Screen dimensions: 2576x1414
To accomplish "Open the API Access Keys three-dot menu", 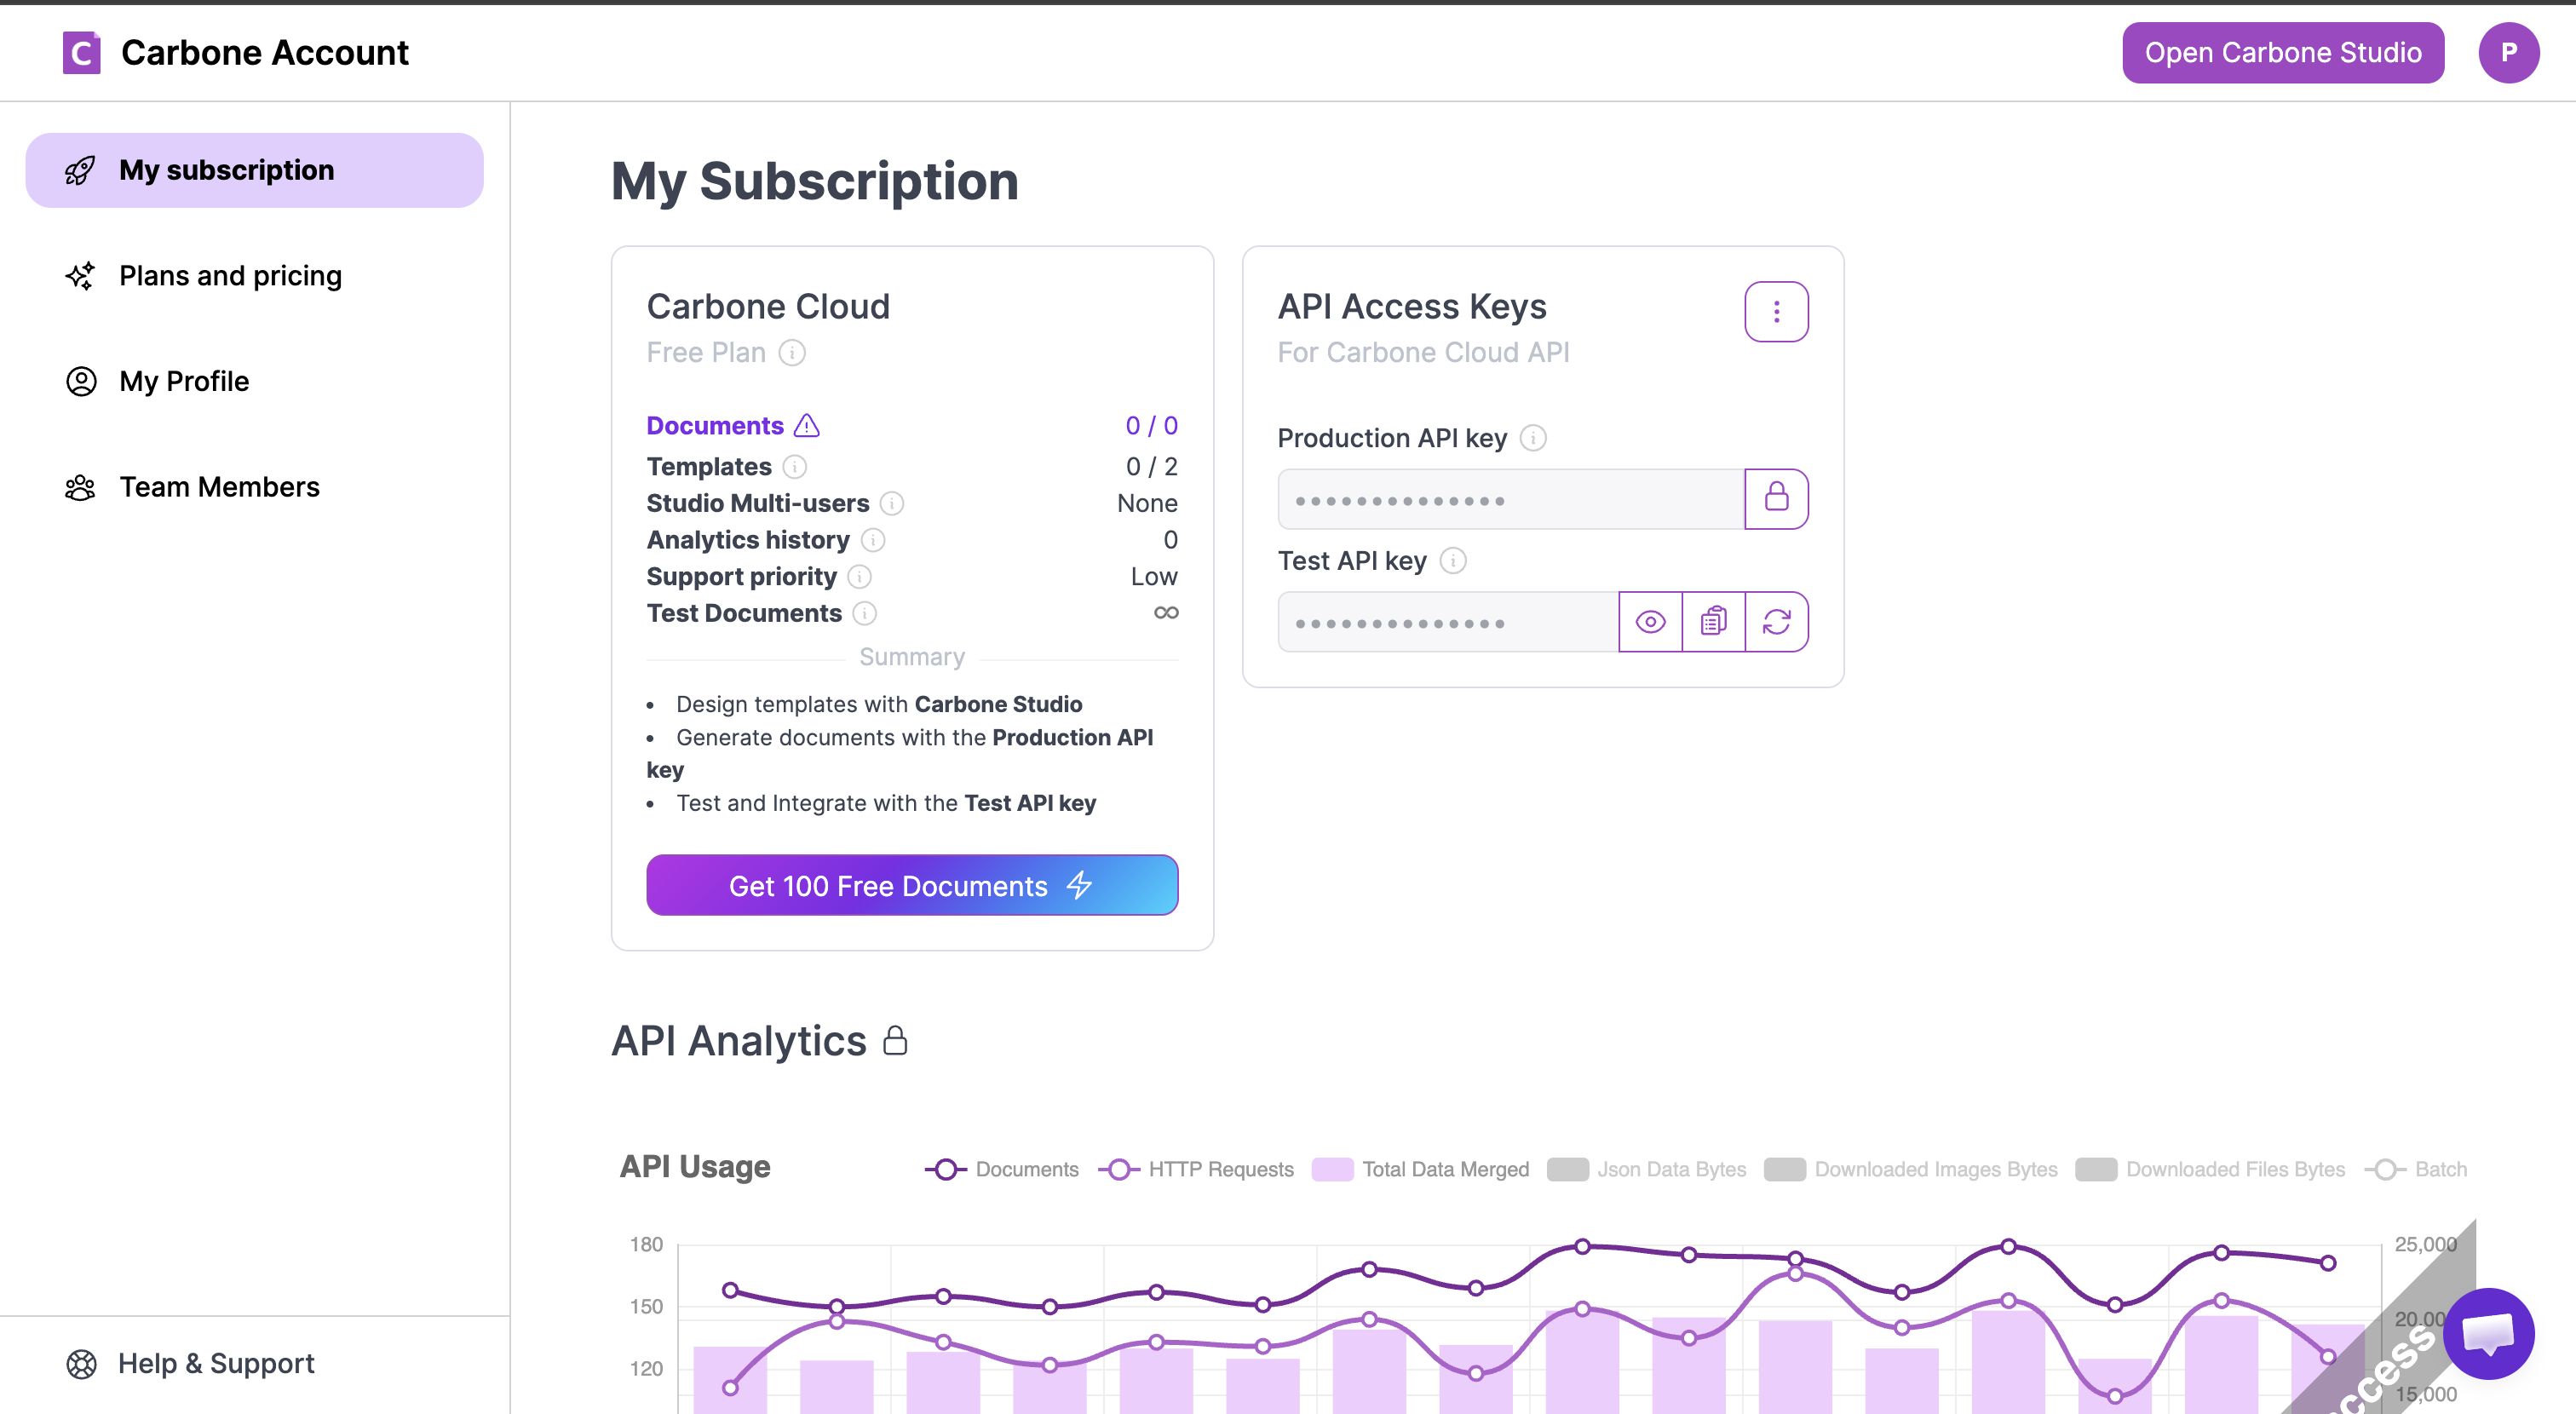I will pos(1776,312).
